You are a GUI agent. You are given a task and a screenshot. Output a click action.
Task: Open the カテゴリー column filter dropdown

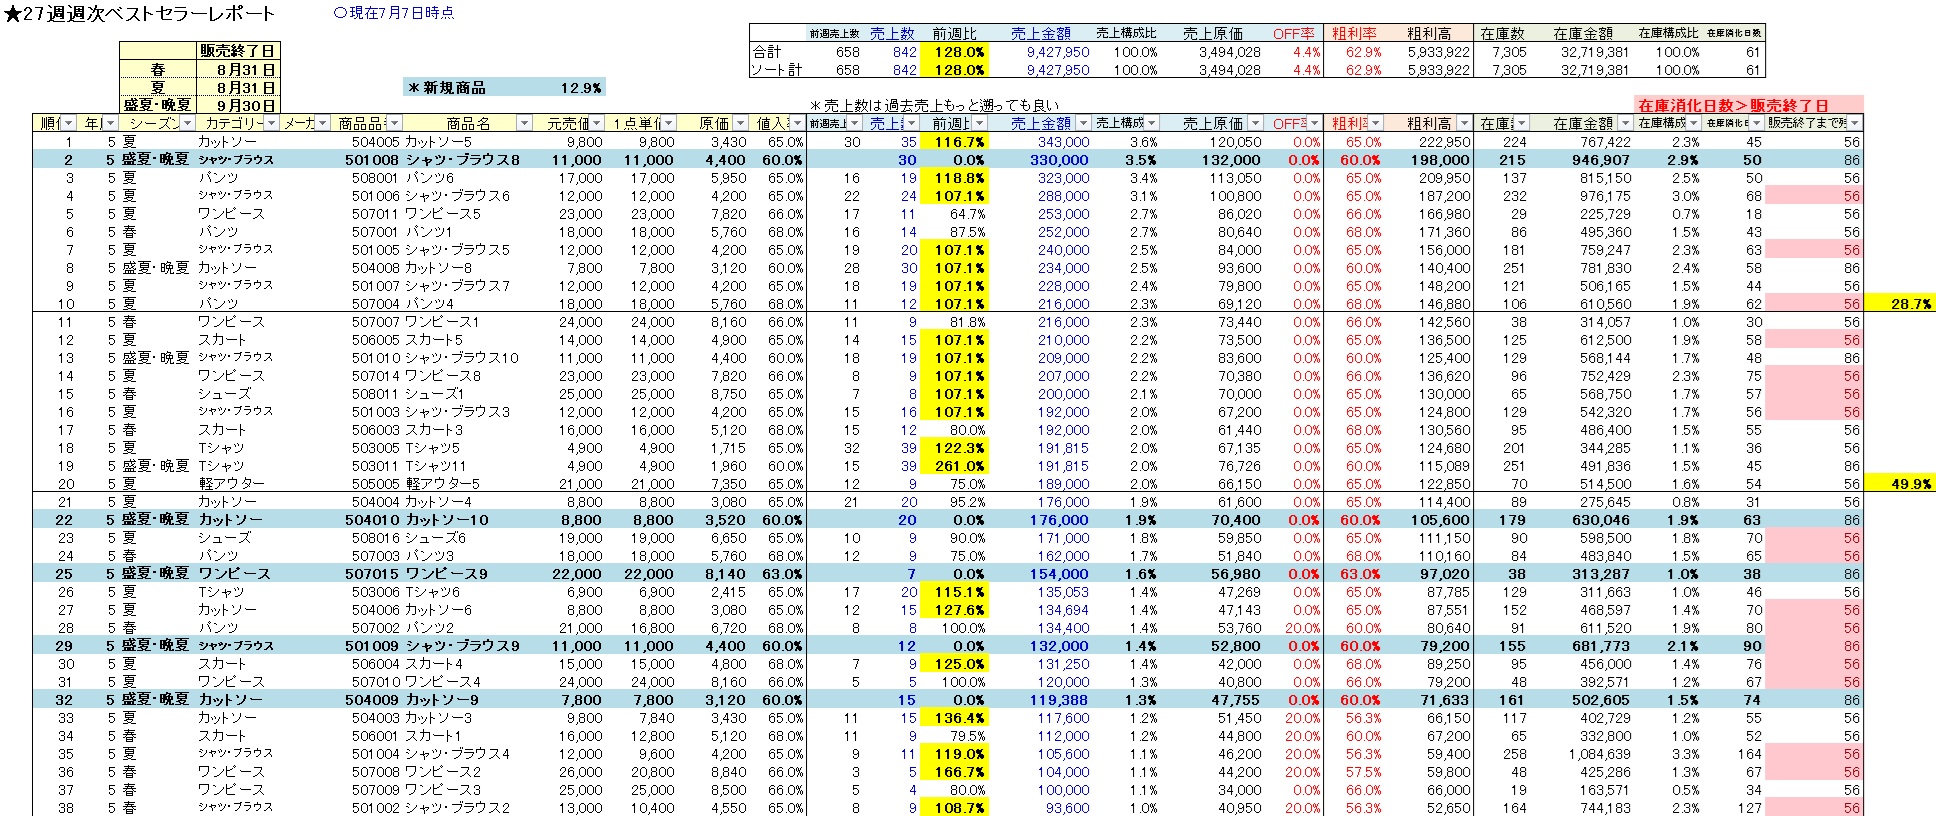(x=271, y=123)
